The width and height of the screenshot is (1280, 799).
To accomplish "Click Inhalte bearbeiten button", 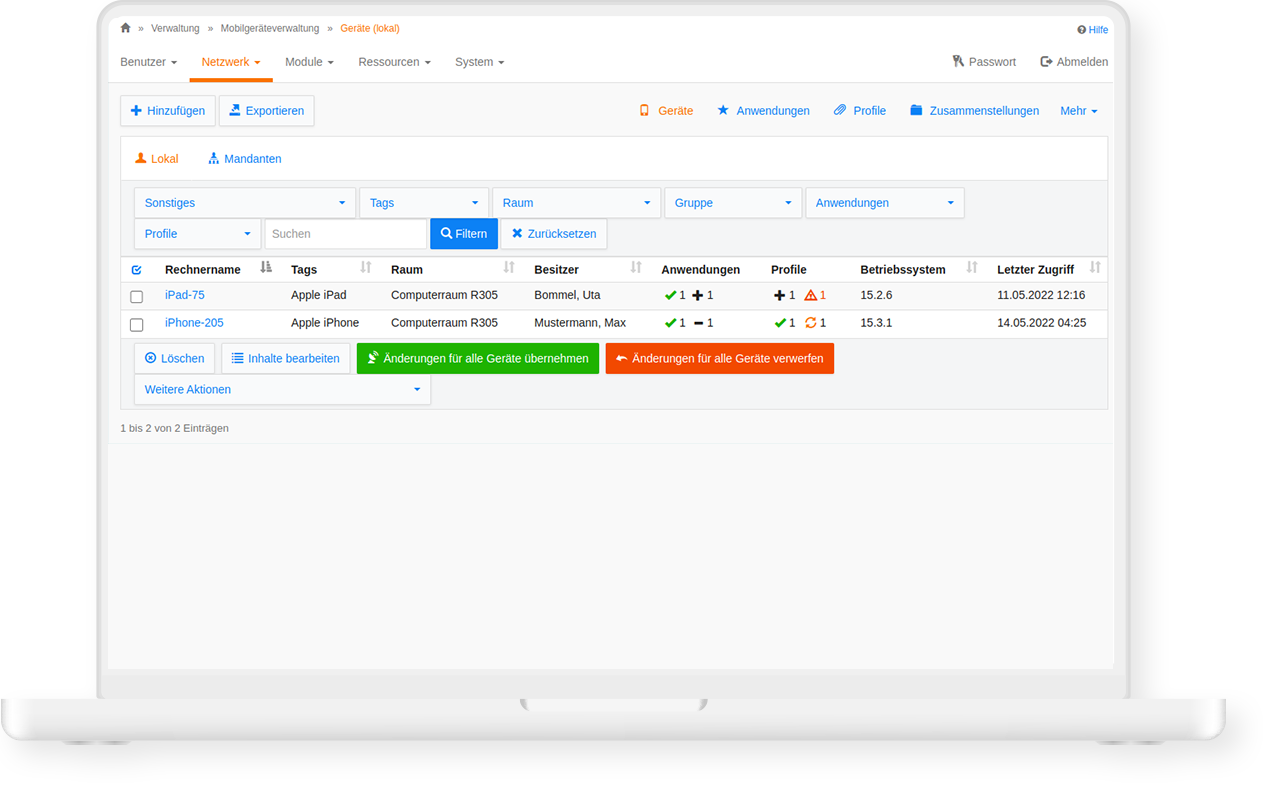I will point(286,359).
